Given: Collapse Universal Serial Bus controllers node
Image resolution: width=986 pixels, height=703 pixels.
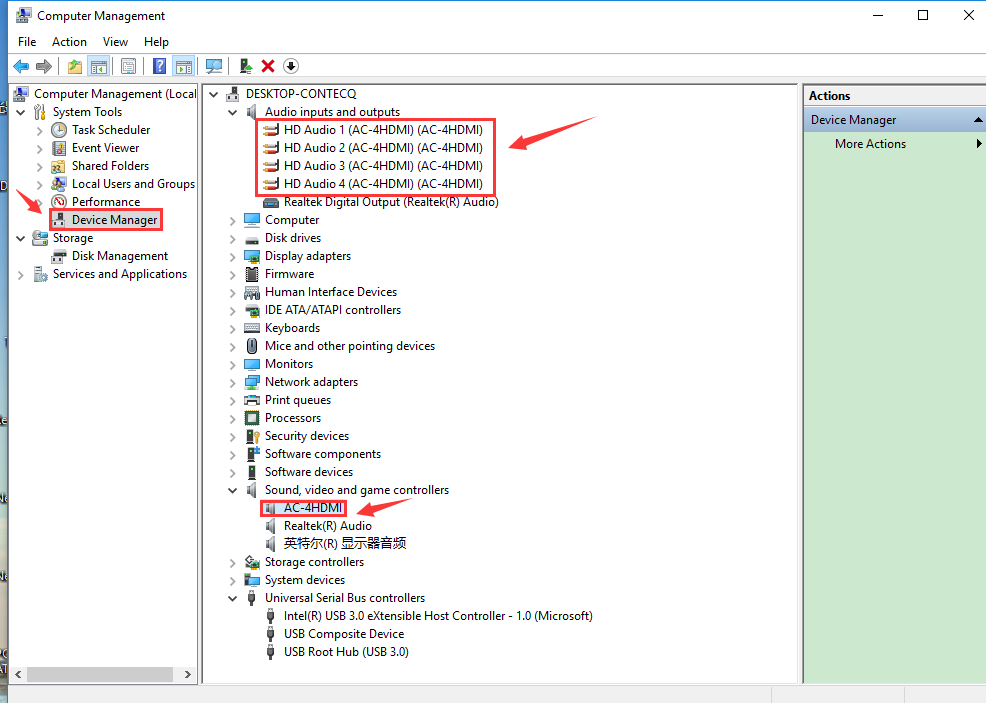Looking at the screenshot, I should click(x=233, y=599).
